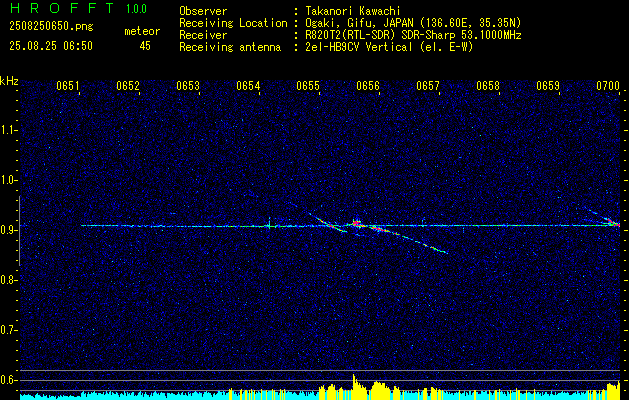Screen dimensions: 629x400
Task: Click the 0.9 kHz axis label
Action: (x=7, y=230)
